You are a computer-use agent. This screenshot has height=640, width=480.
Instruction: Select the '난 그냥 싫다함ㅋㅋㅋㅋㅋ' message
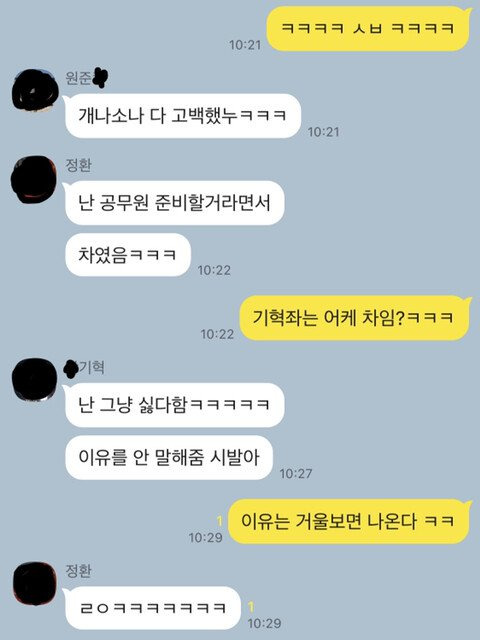coord(174,405)
